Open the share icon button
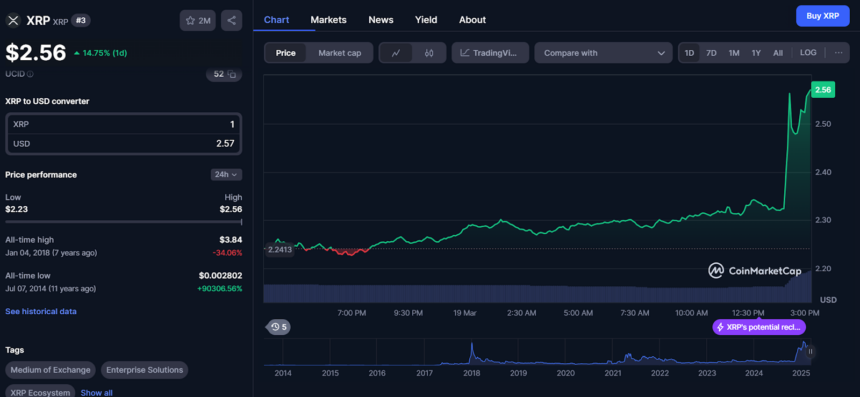Screen dimensions: 860x397 231,20
